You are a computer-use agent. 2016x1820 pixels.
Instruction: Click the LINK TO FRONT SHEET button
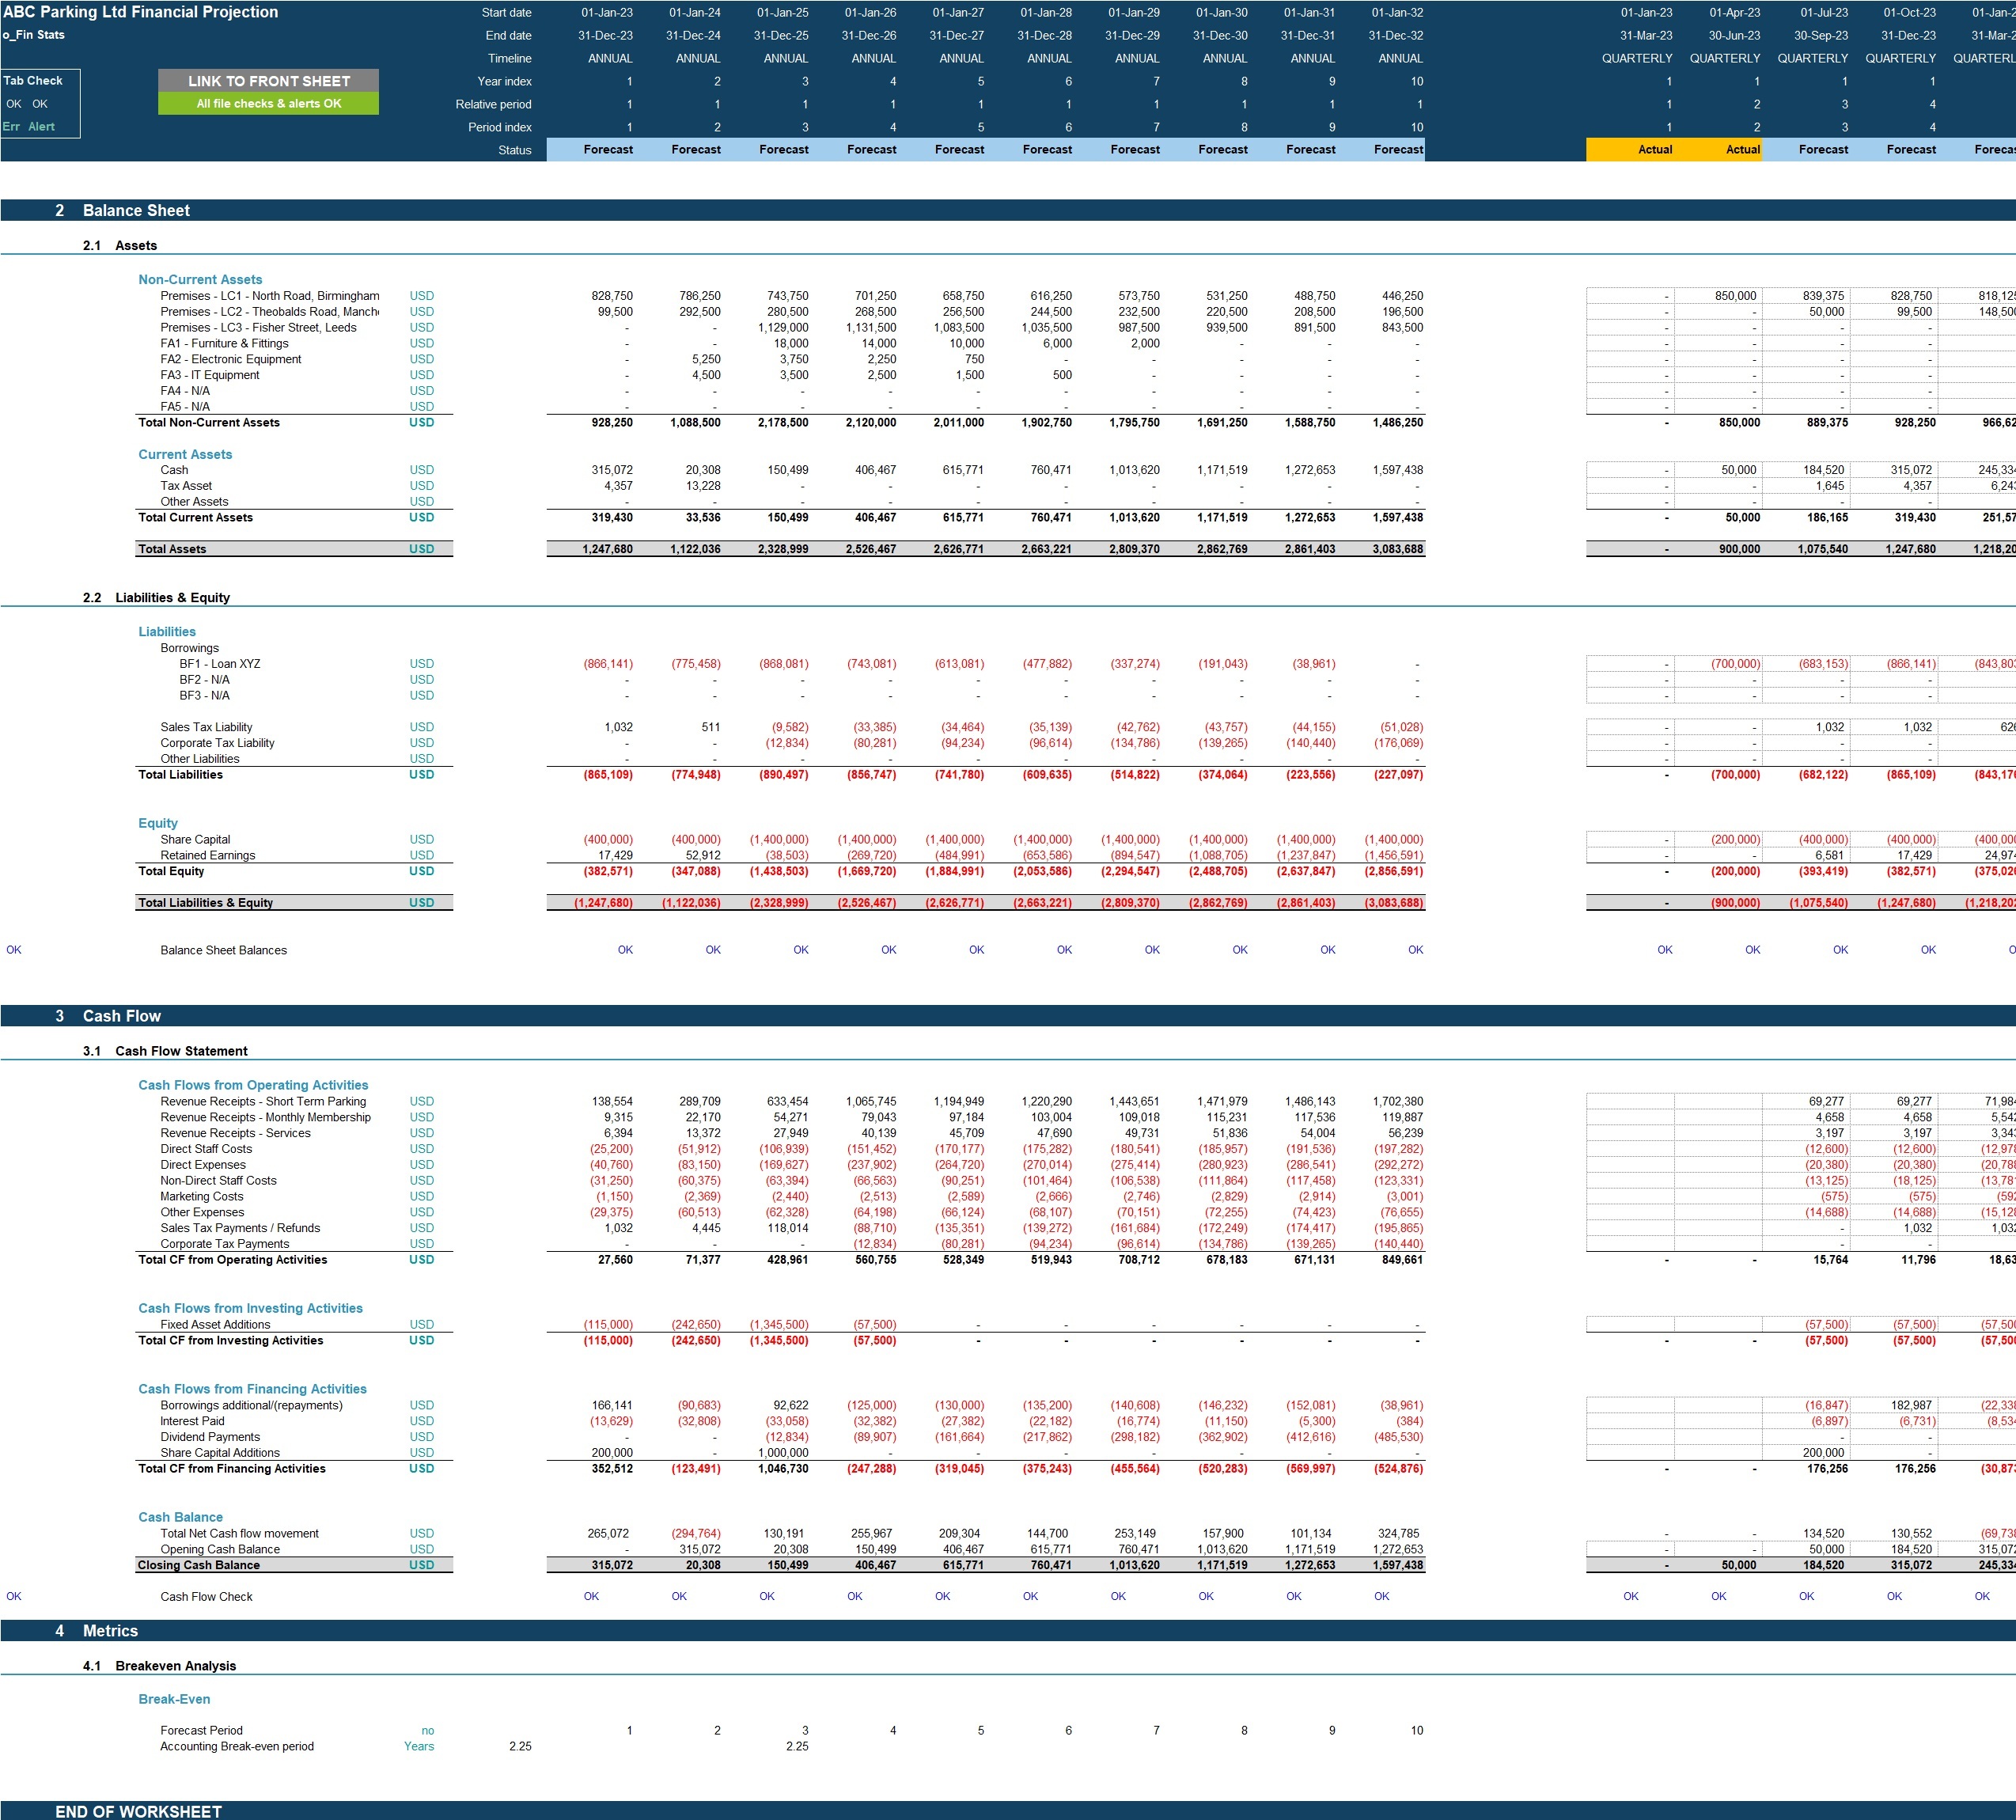click(268, 81)
